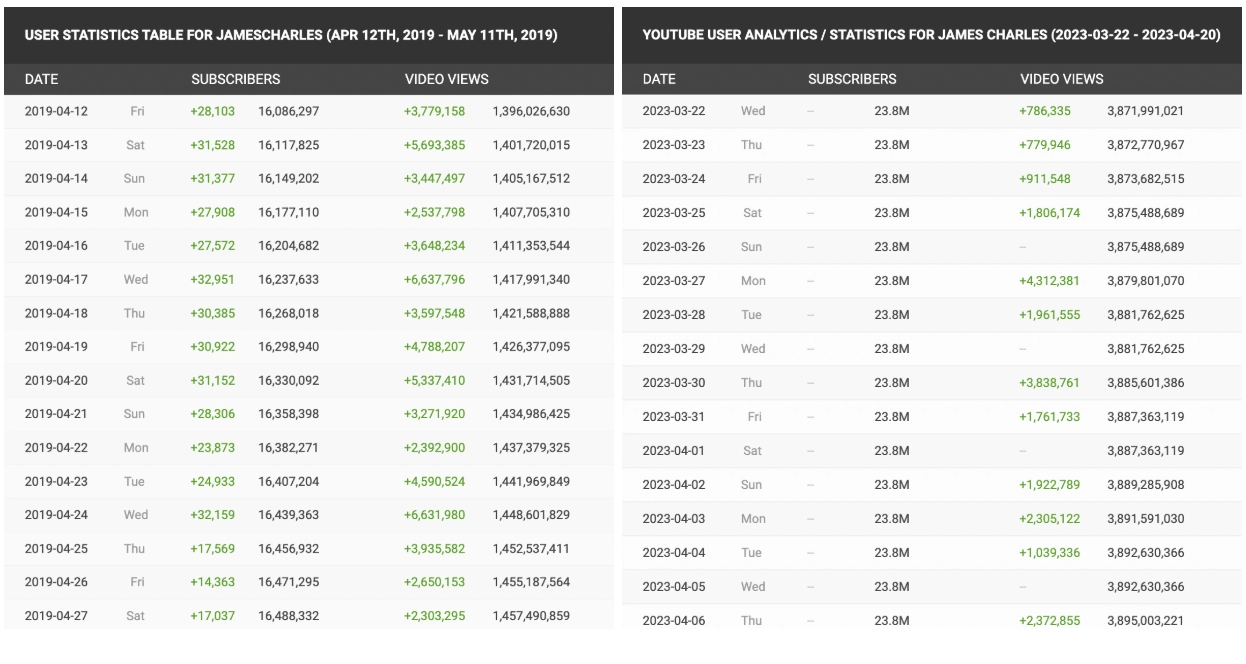The height and width of the screenshot is (664, 1246).
Task: Click the 2019-04-25 date row
Action: 56,549
